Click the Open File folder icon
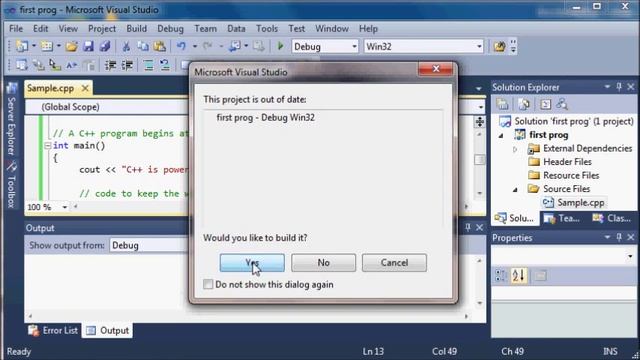 point(71,46)
